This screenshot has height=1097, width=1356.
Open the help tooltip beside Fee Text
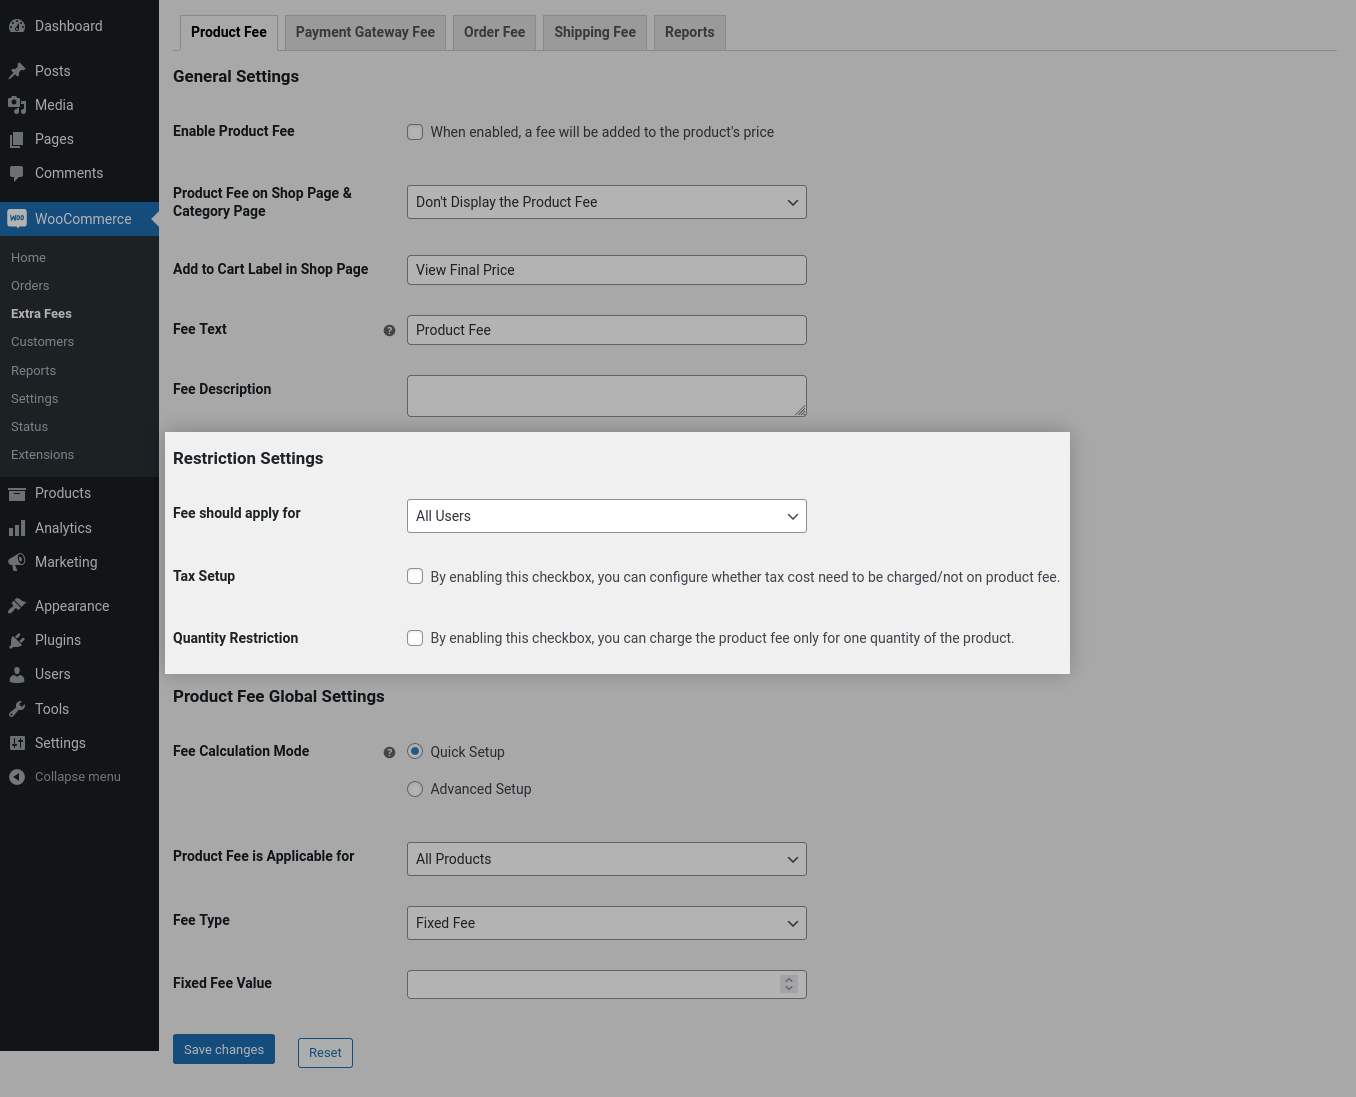click(x=389, y=330)
